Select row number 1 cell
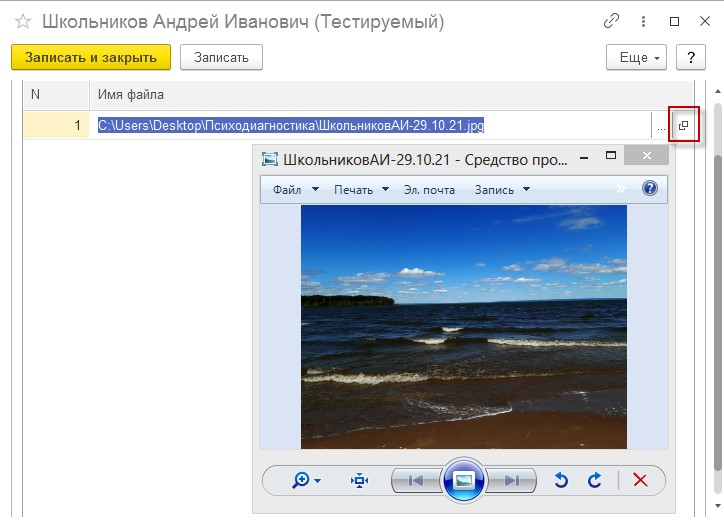This screenshot has height=528, width=724. (x=56, y=125)
